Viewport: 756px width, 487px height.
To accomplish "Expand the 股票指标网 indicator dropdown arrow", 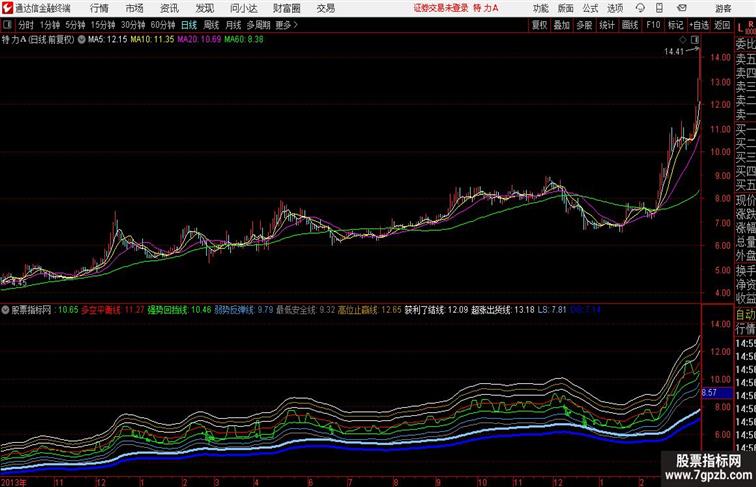I will [x=5, y=310].
